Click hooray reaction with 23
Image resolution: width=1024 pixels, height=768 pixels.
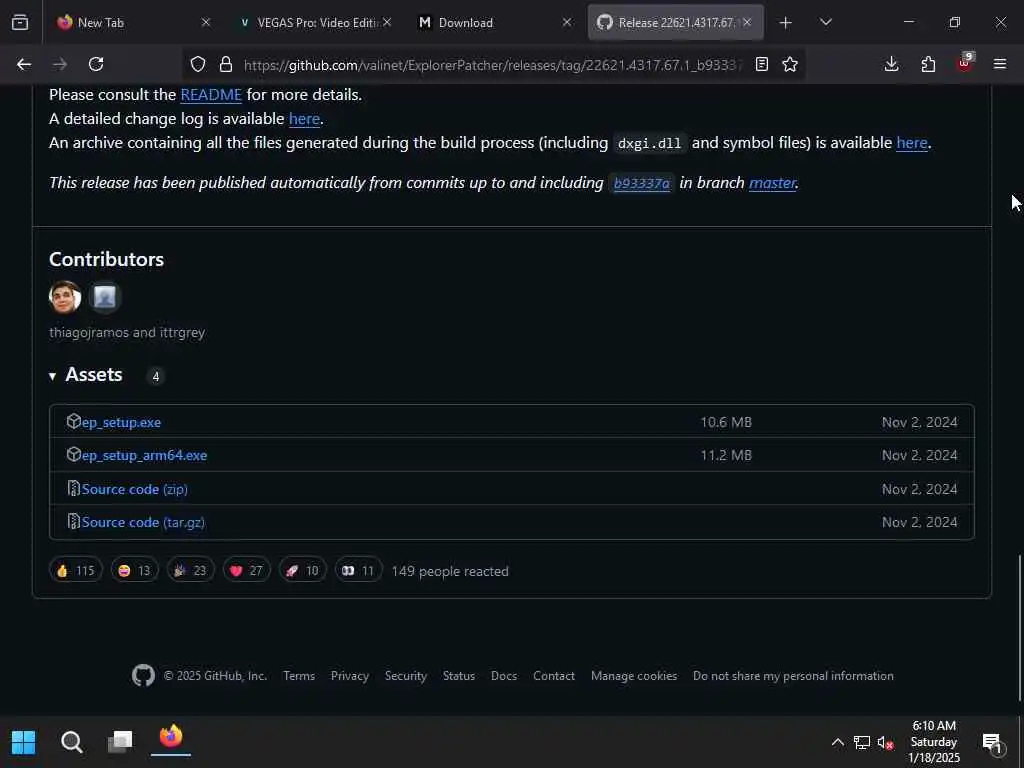point(190,571)
